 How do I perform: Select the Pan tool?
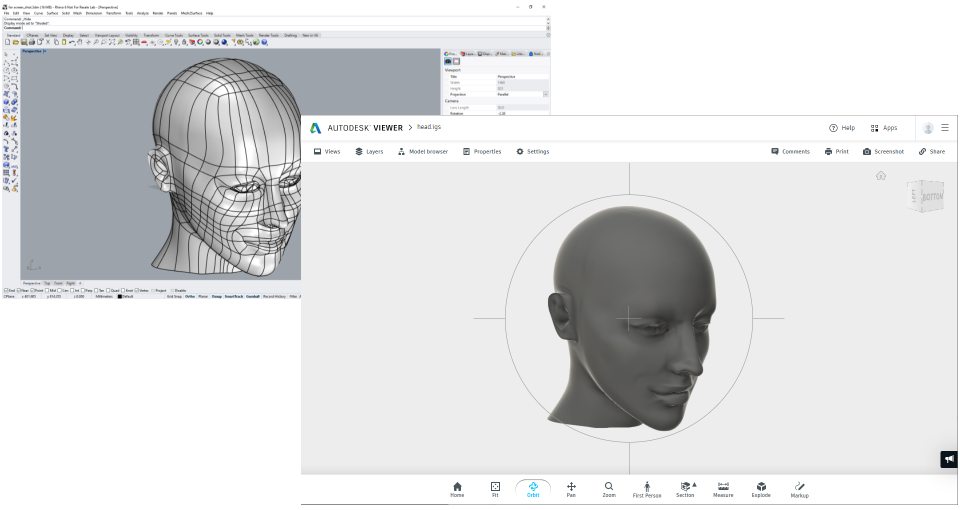571,488
